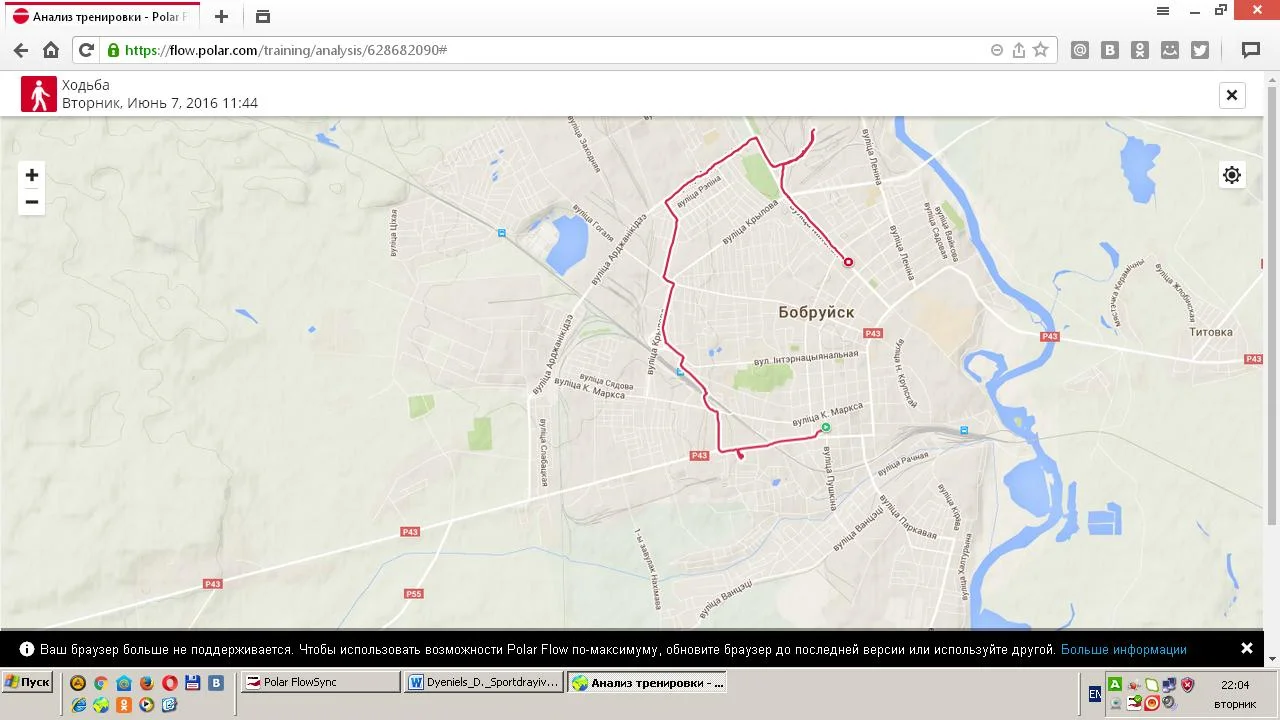Viewport: 1280px width, 720px height.
Task: Zoom out on the map
Action: click(32, 202)
